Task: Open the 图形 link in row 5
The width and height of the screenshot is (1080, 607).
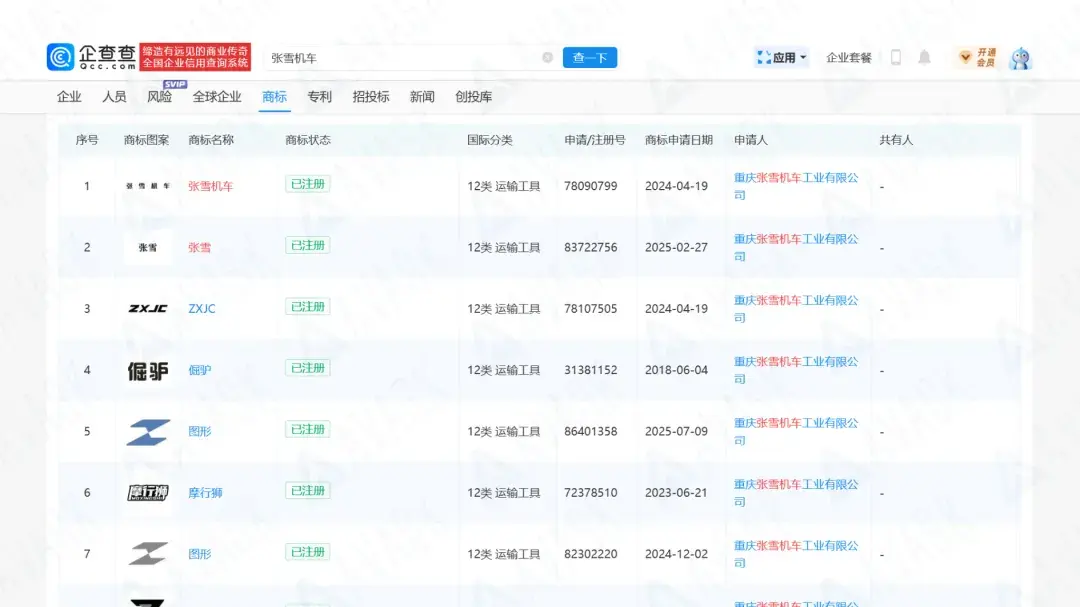Action: click(200, 431)
